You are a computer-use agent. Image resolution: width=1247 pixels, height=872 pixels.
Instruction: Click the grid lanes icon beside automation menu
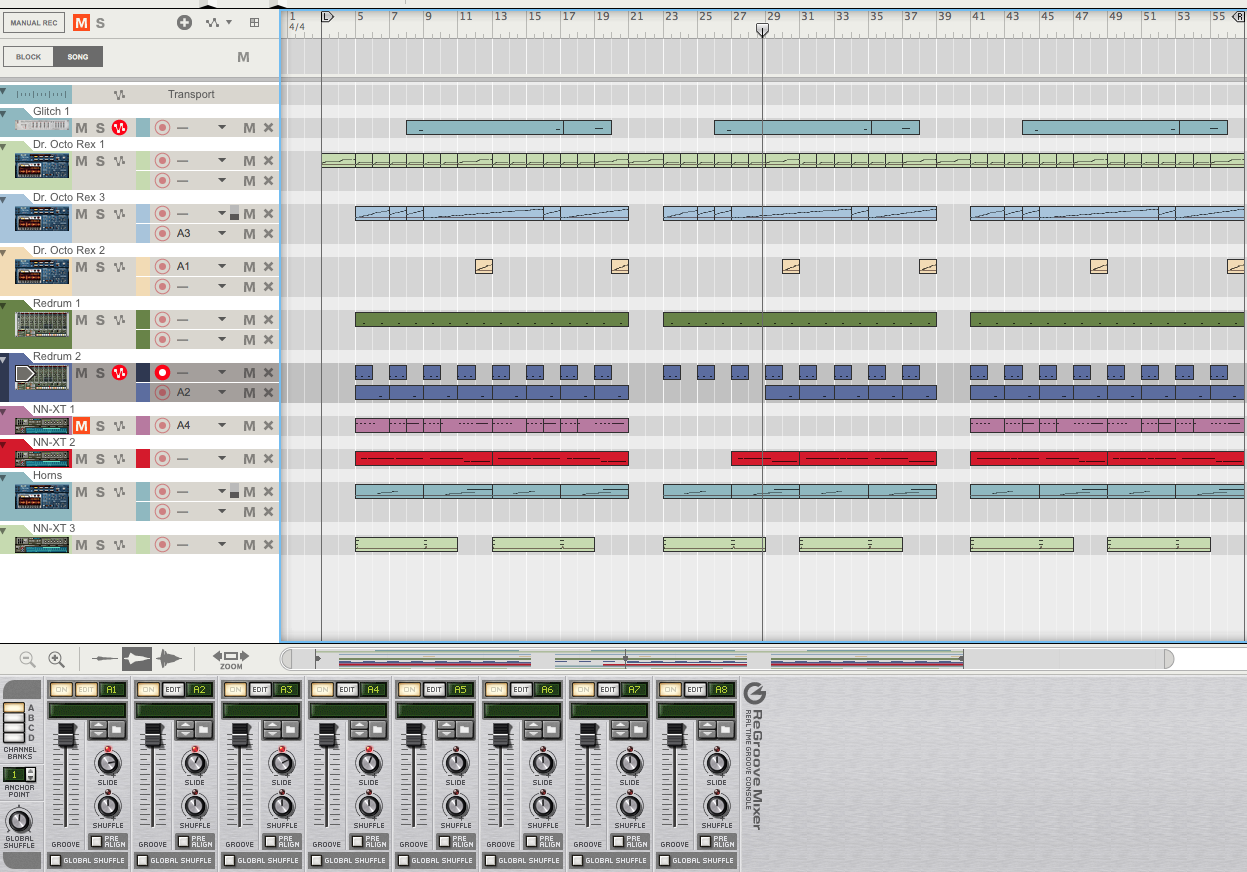coord(255,22)
